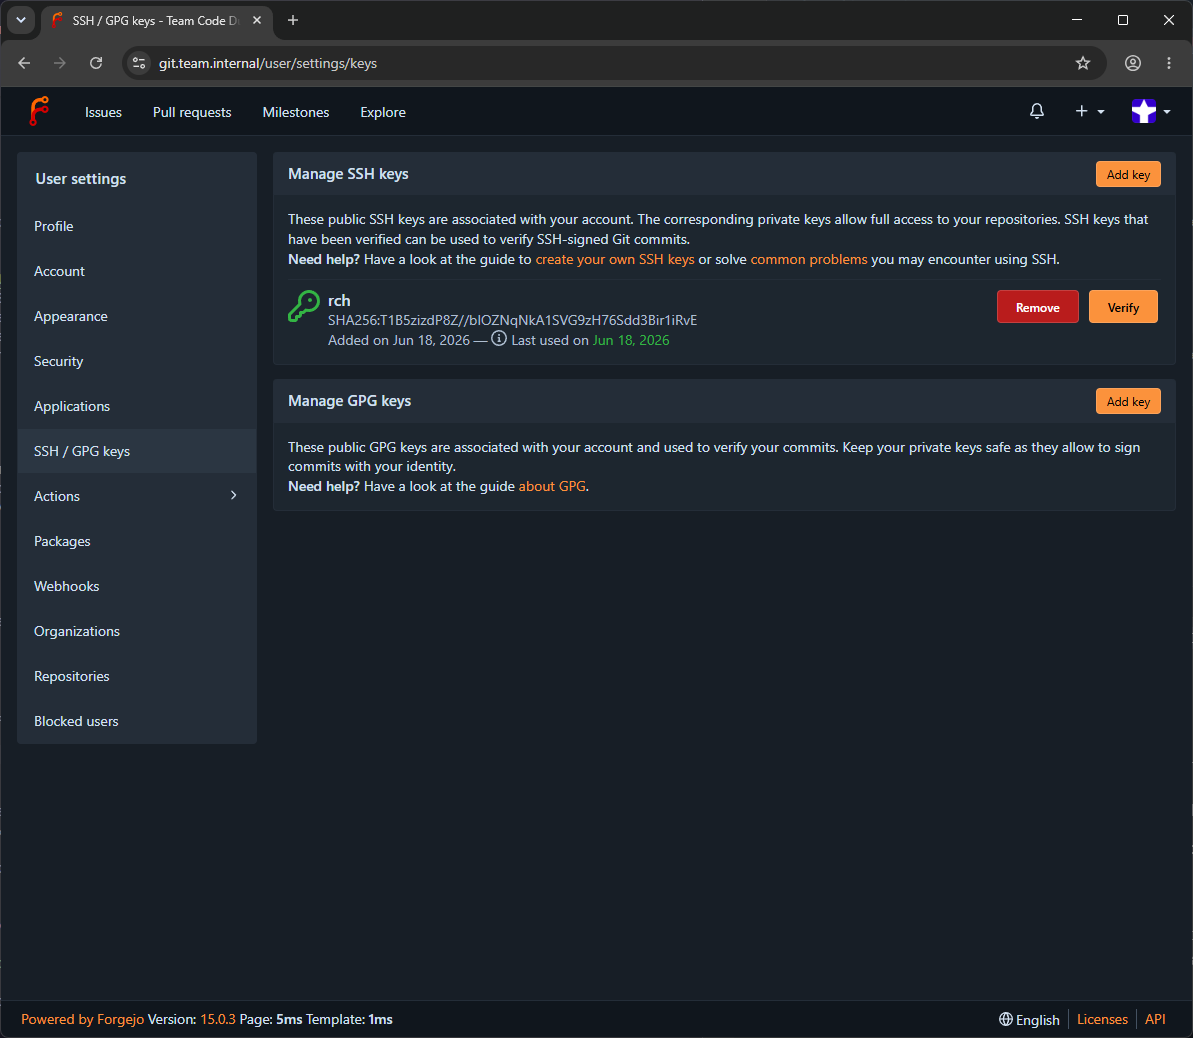Open the notifications bell
This screenshot has height=1038, width=1193.
tap(1036, 111)
